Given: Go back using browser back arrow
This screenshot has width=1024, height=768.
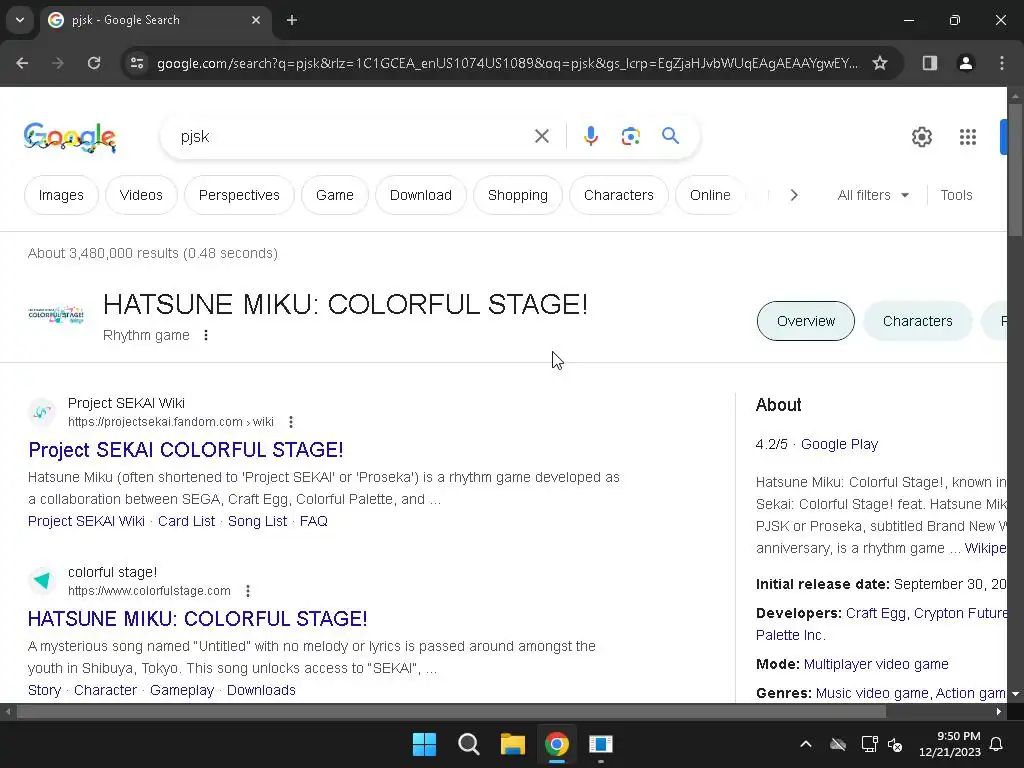Looking at the screenshot, I should (22, 63).
